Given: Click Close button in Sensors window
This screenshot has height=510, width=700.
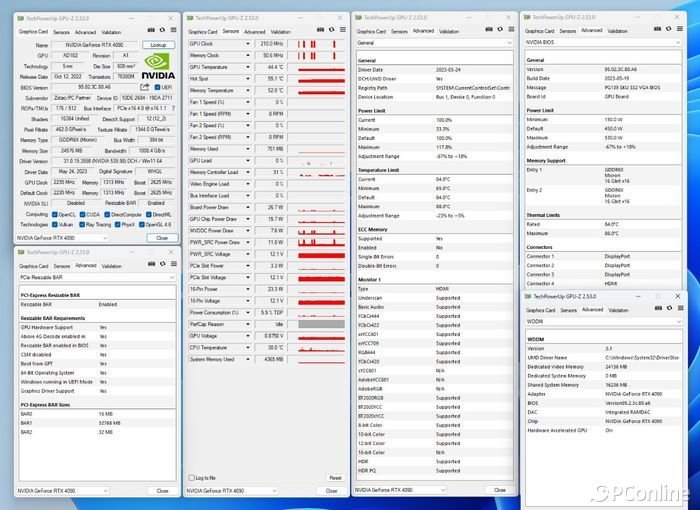Looking at the screenshot, I should (x=332, y=490).
